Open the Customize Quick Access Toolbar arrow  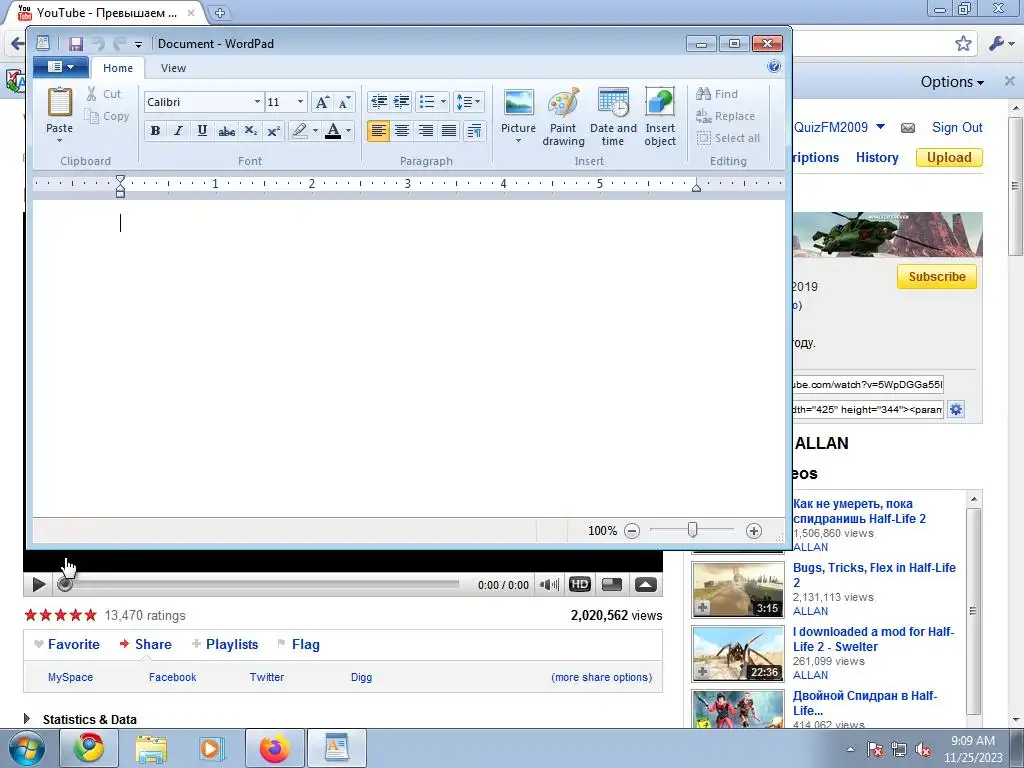(x=138, y=44)
